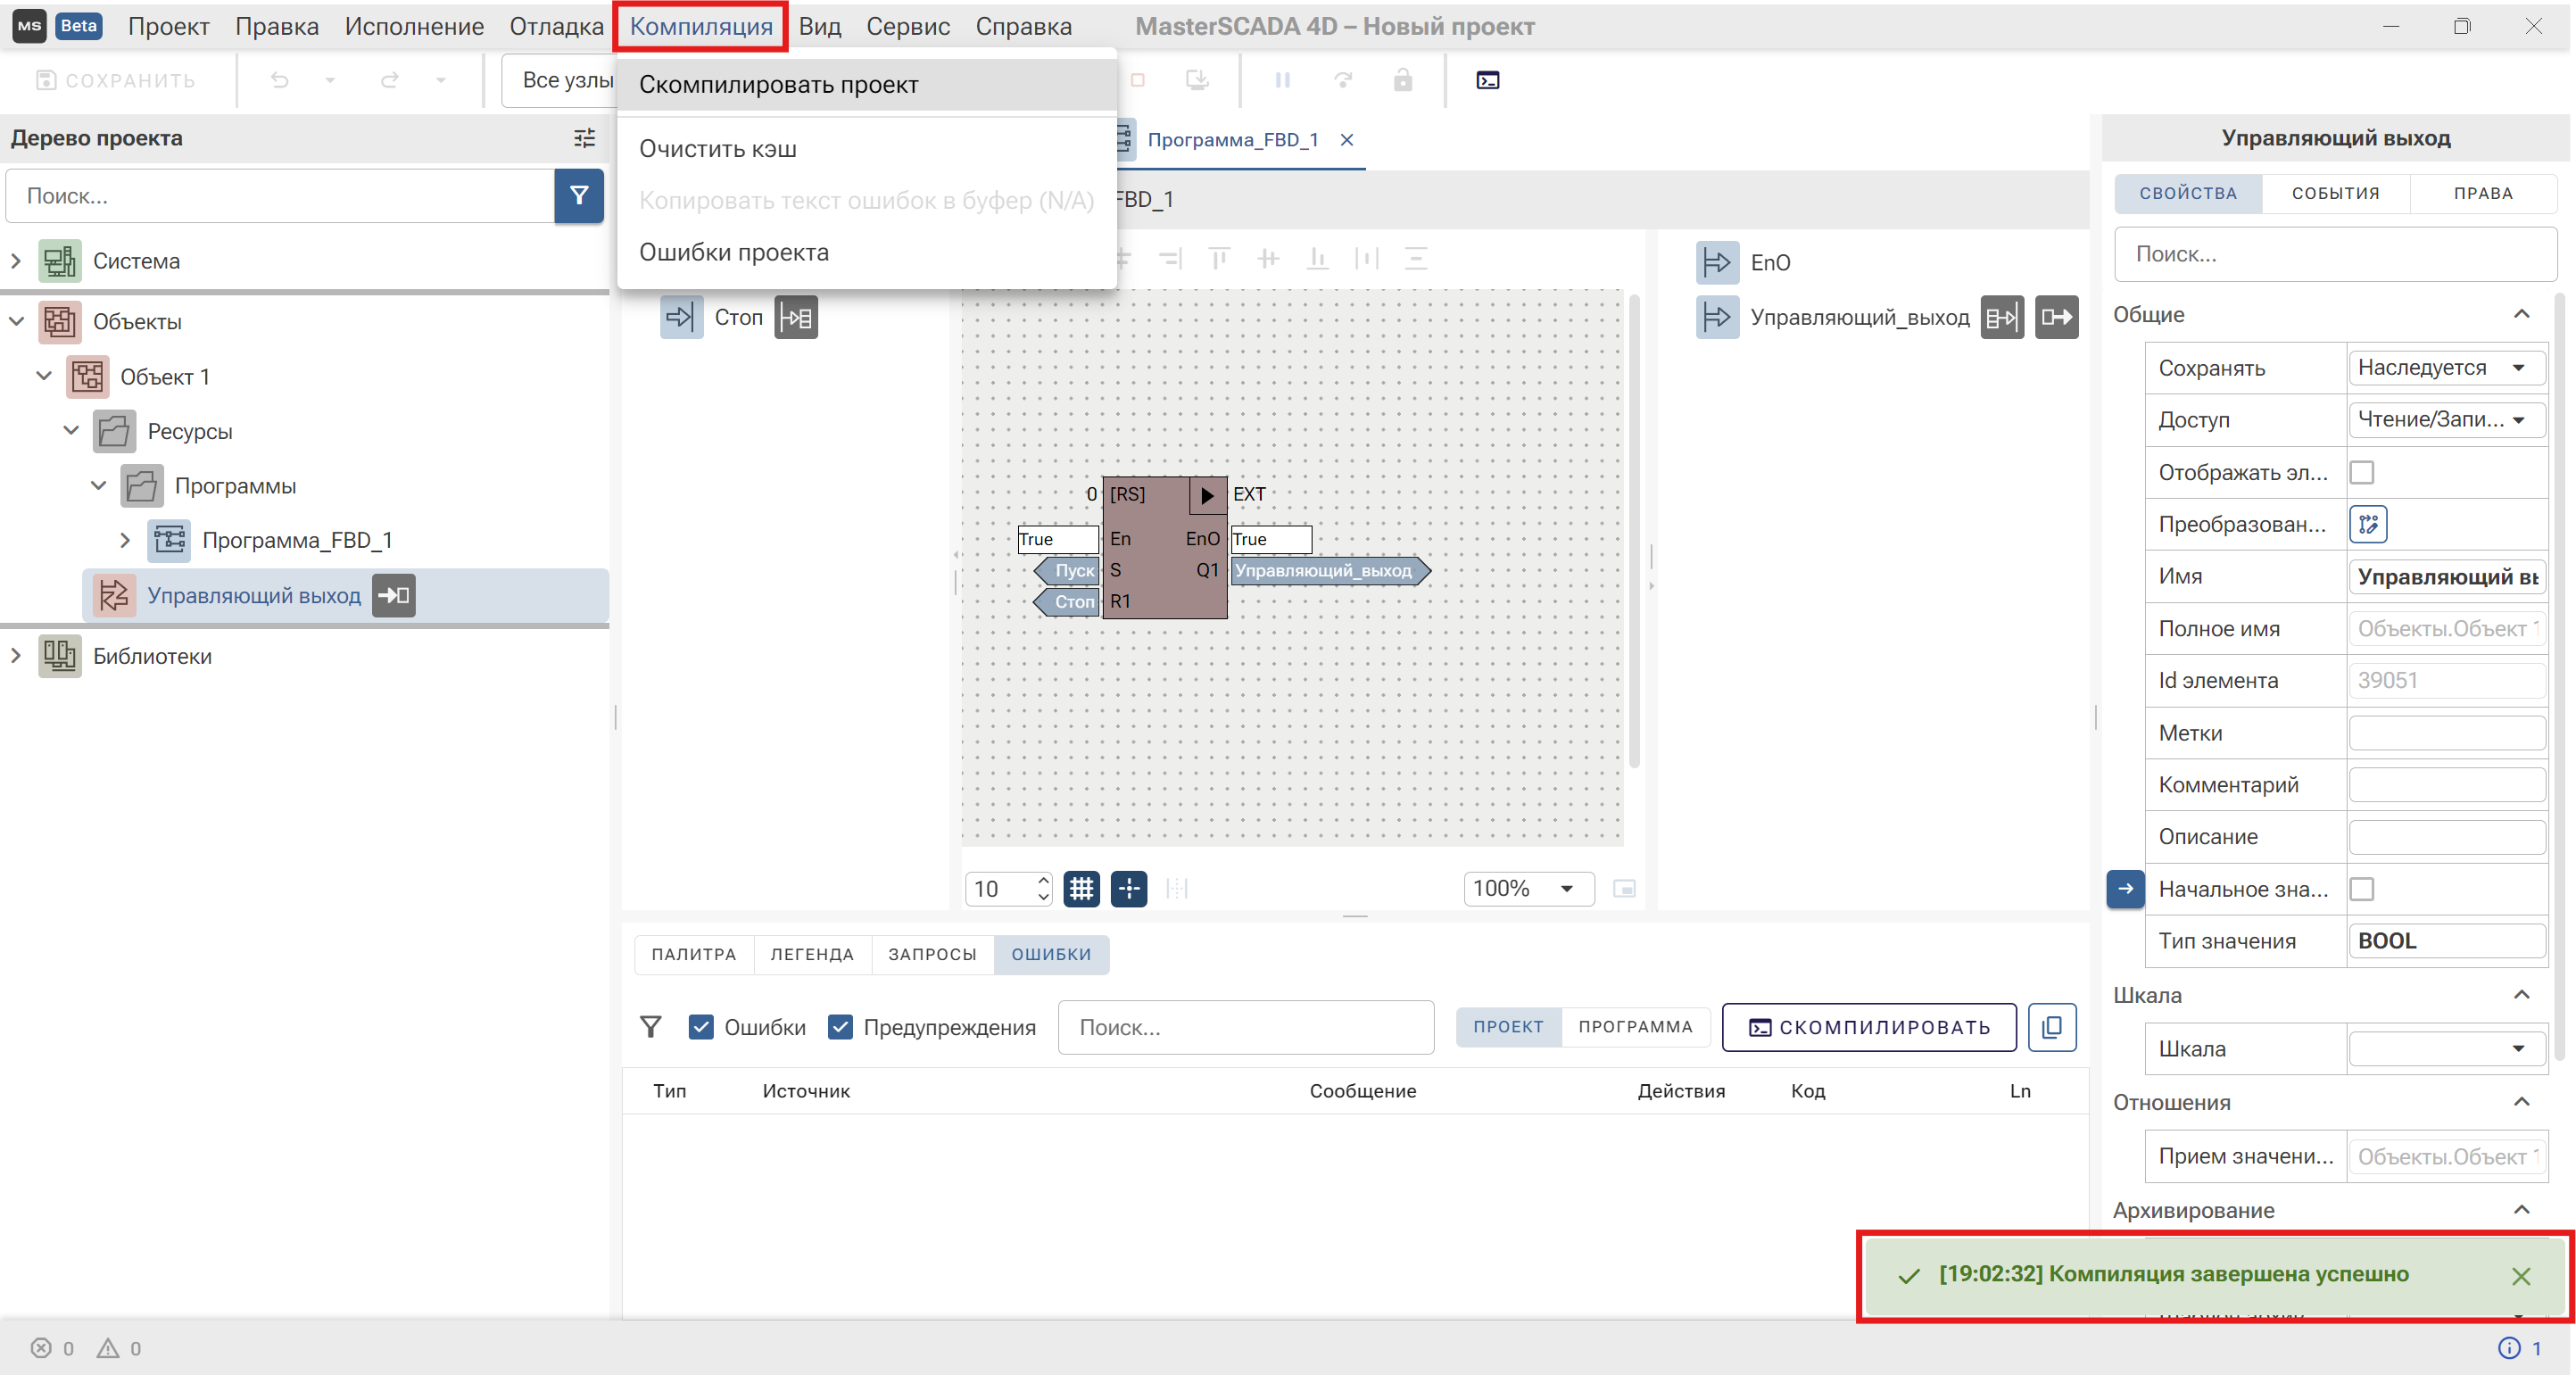The height and width of the screenshot is (1375, 2576).
Task: Toggle the Предупреждения checkbox
Action: [x=840, y=1027]
